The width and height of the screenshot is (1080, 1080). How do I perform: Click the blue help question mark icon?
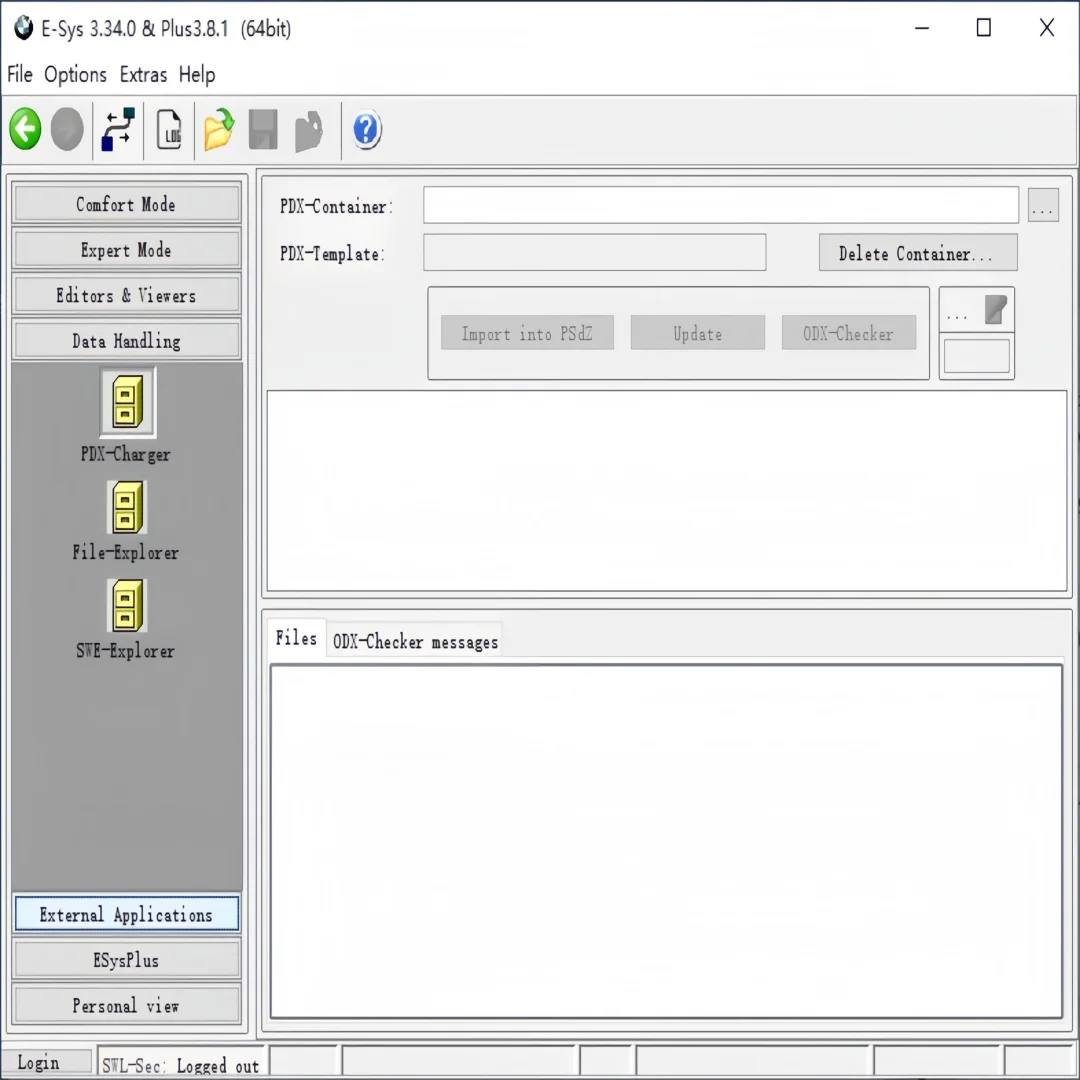tap(366, 129)
